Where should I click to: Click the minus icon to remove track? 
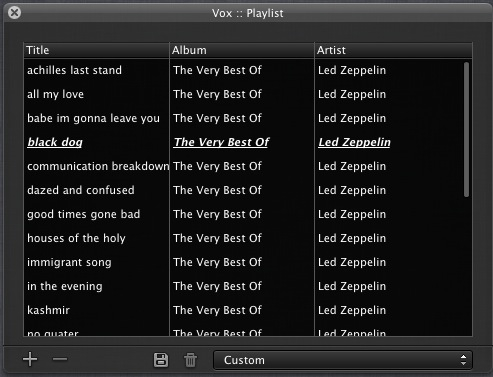60,359
